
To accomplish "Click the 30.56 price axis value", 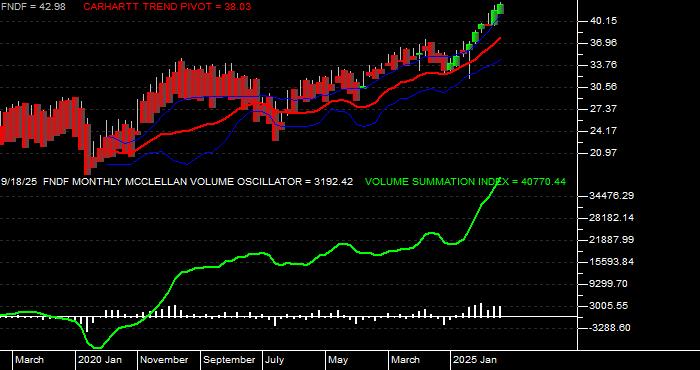I will [604, 87].
